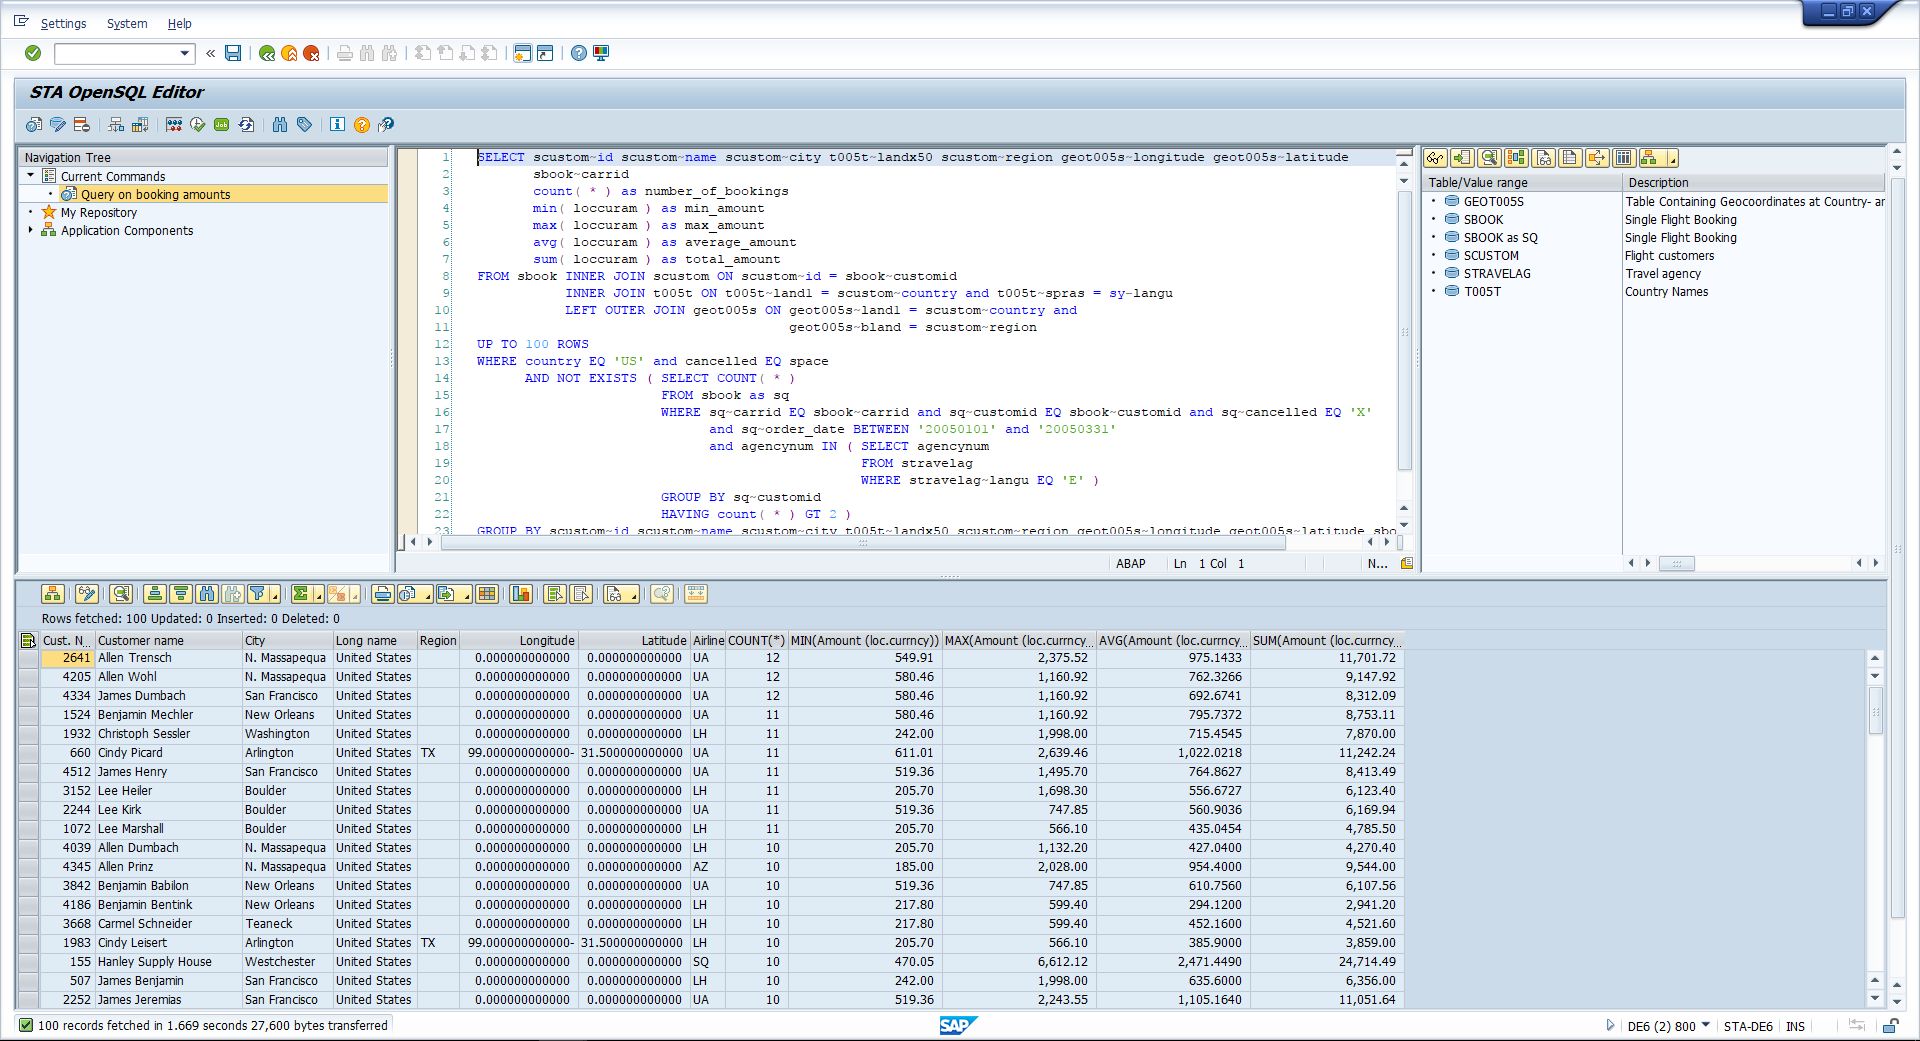Click Sort Descending in results toolbar

(181, 594)
